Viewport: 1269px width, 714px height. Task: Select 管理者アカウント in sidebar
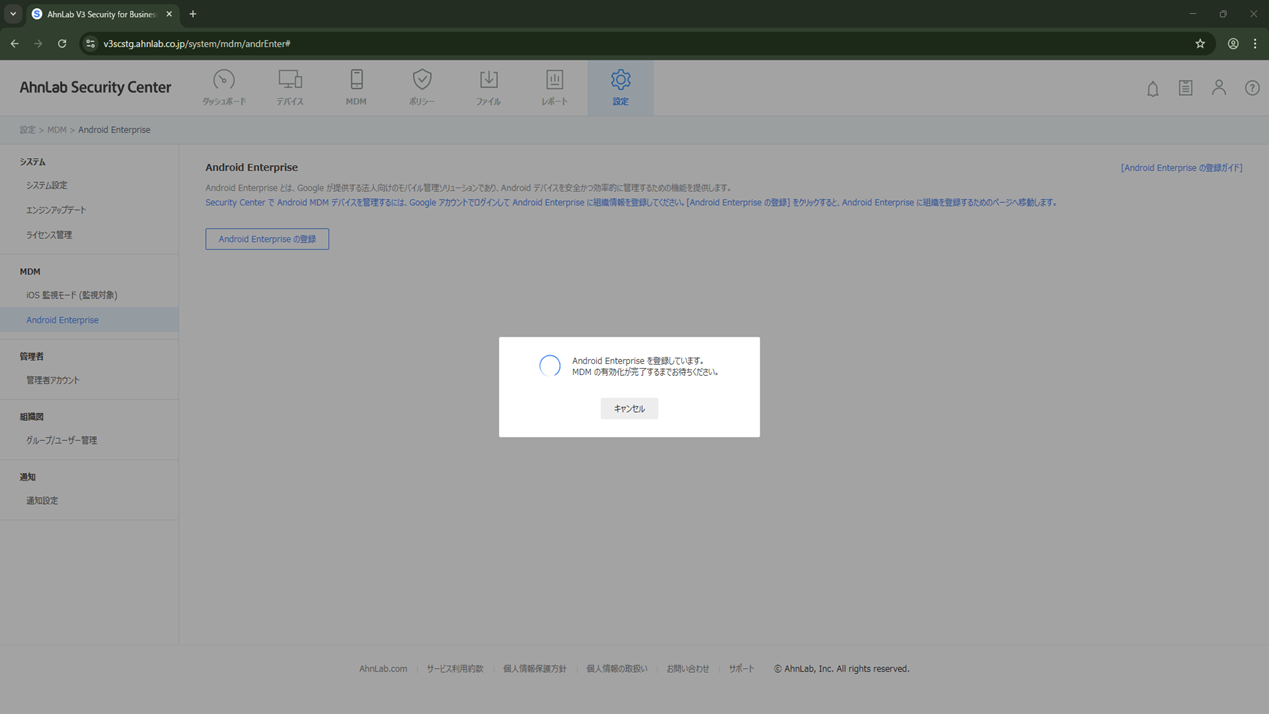click(x=53, y=380)
